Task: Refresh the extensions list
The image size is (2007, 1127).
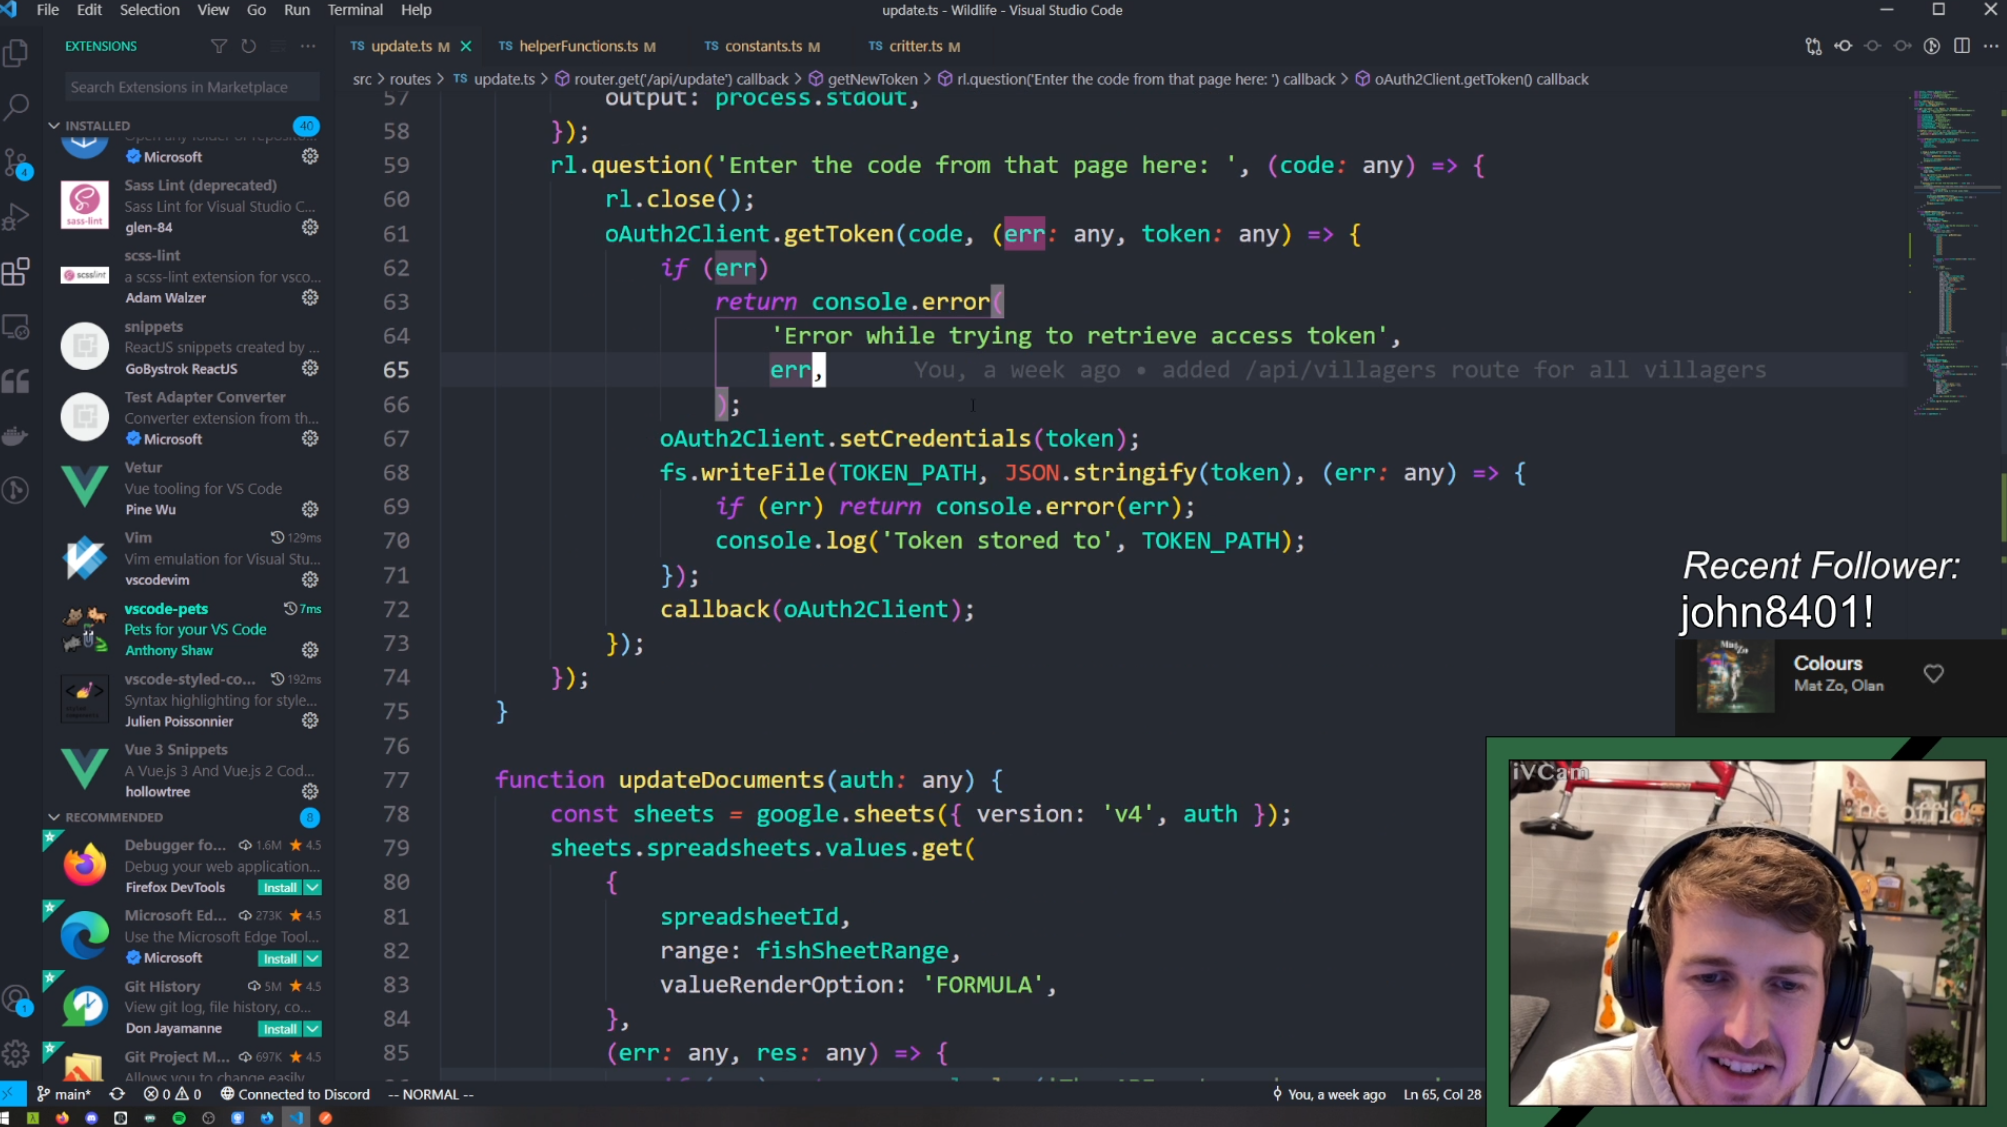Action: click(248, 46)
